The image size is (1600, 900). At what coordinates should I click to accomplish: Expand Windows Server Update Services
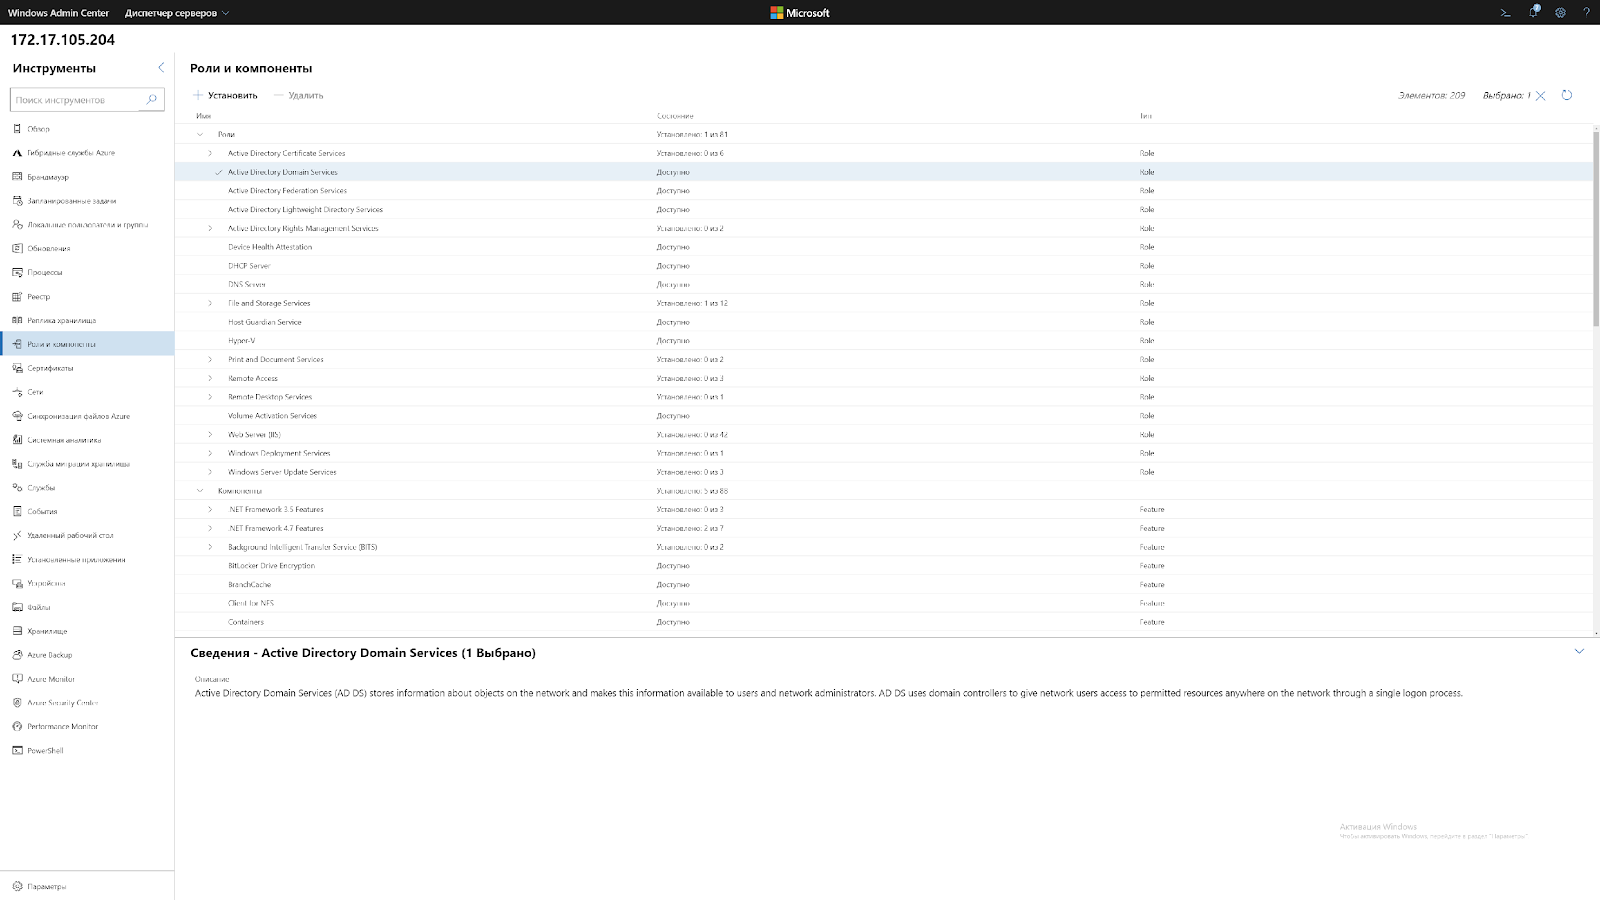[x=210, y=472]
